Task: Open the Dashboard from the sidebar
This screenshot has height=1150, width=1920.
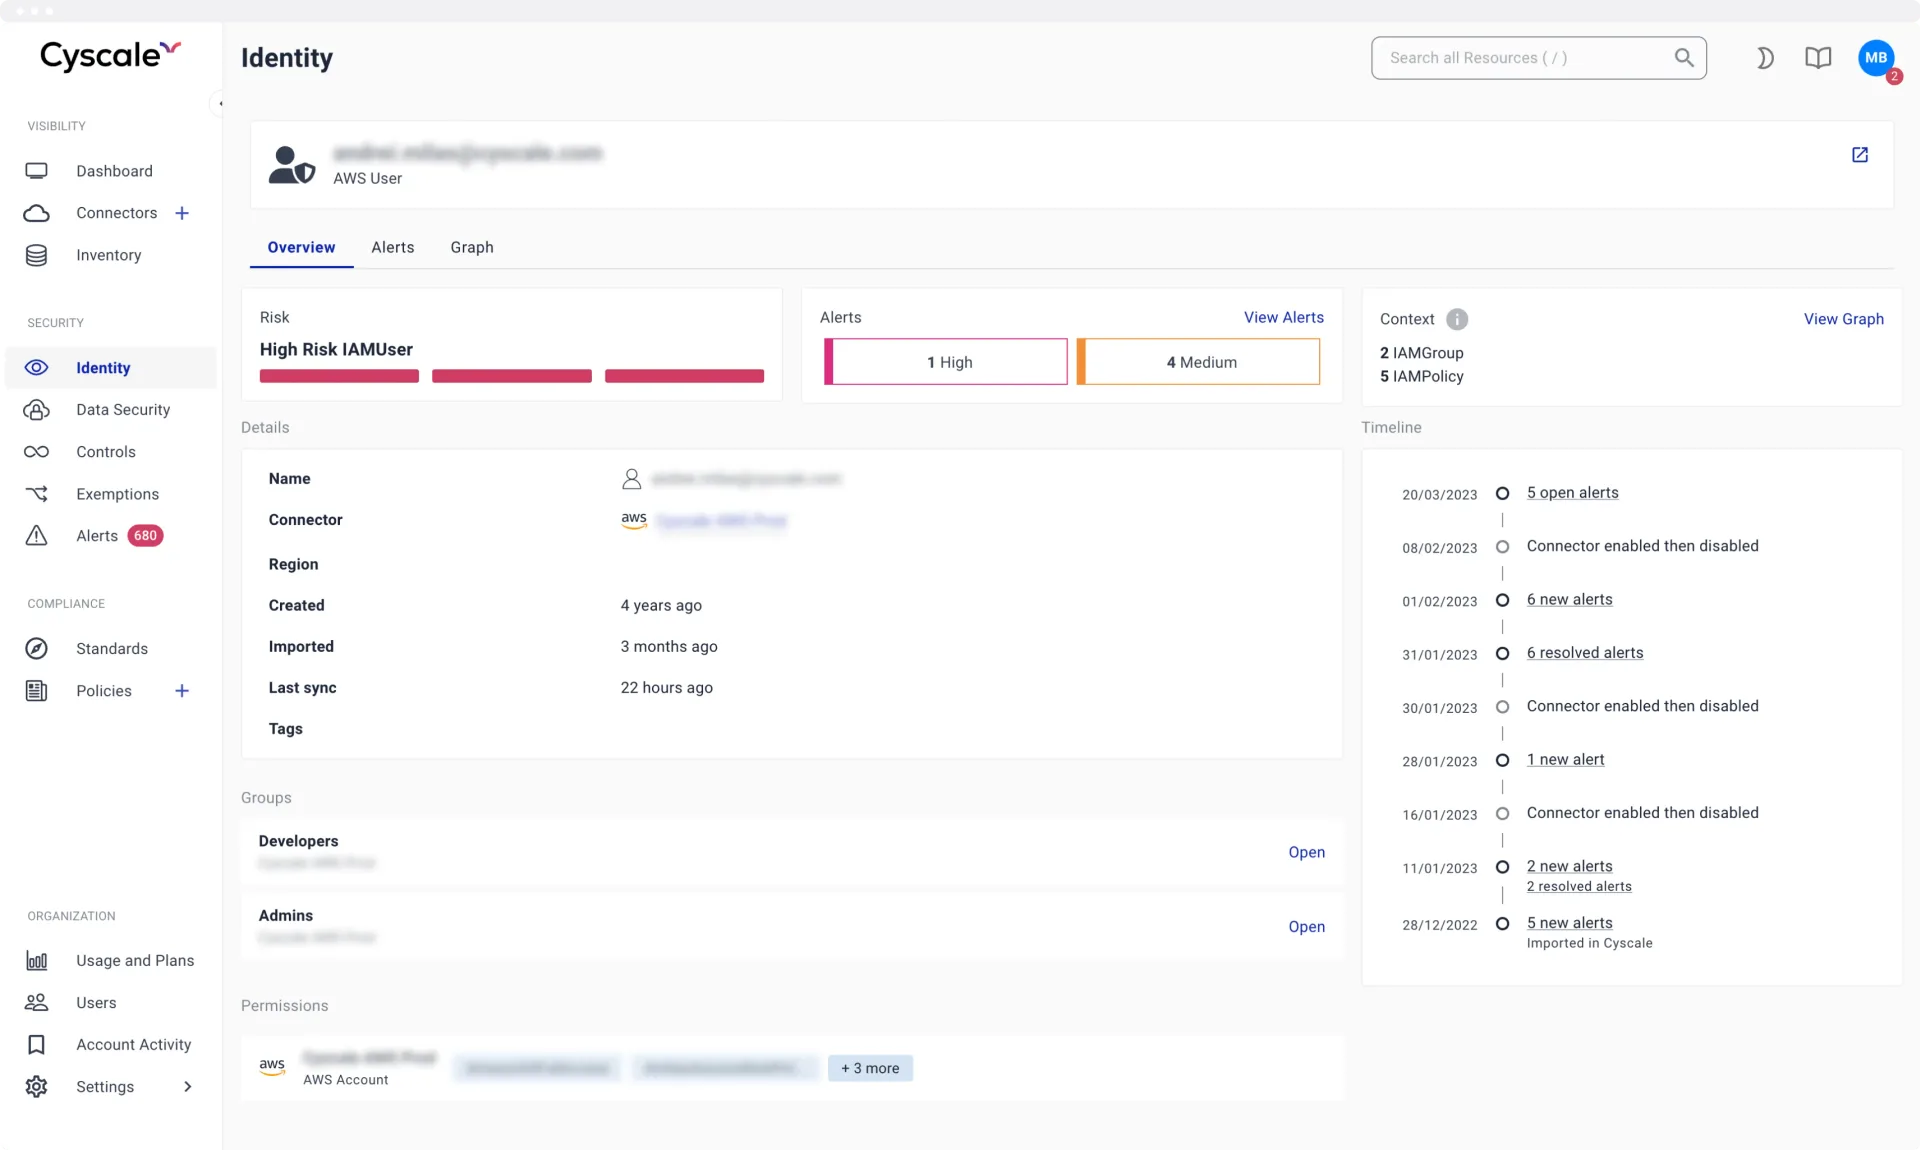Action: pyautogui.click(x=114, y=171)
